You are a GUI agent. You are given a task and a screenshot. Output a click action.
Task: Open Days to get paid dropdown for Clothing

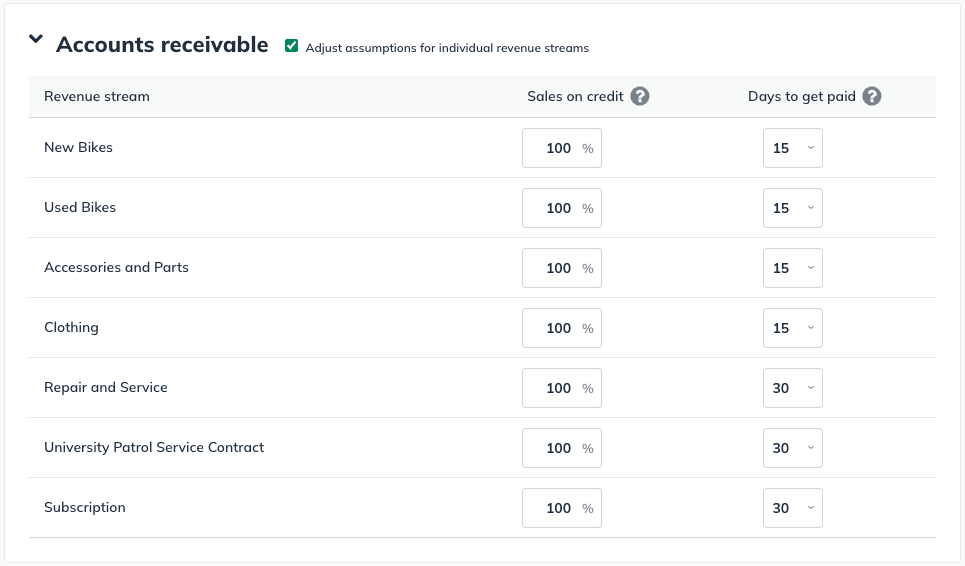pos(792,328)
